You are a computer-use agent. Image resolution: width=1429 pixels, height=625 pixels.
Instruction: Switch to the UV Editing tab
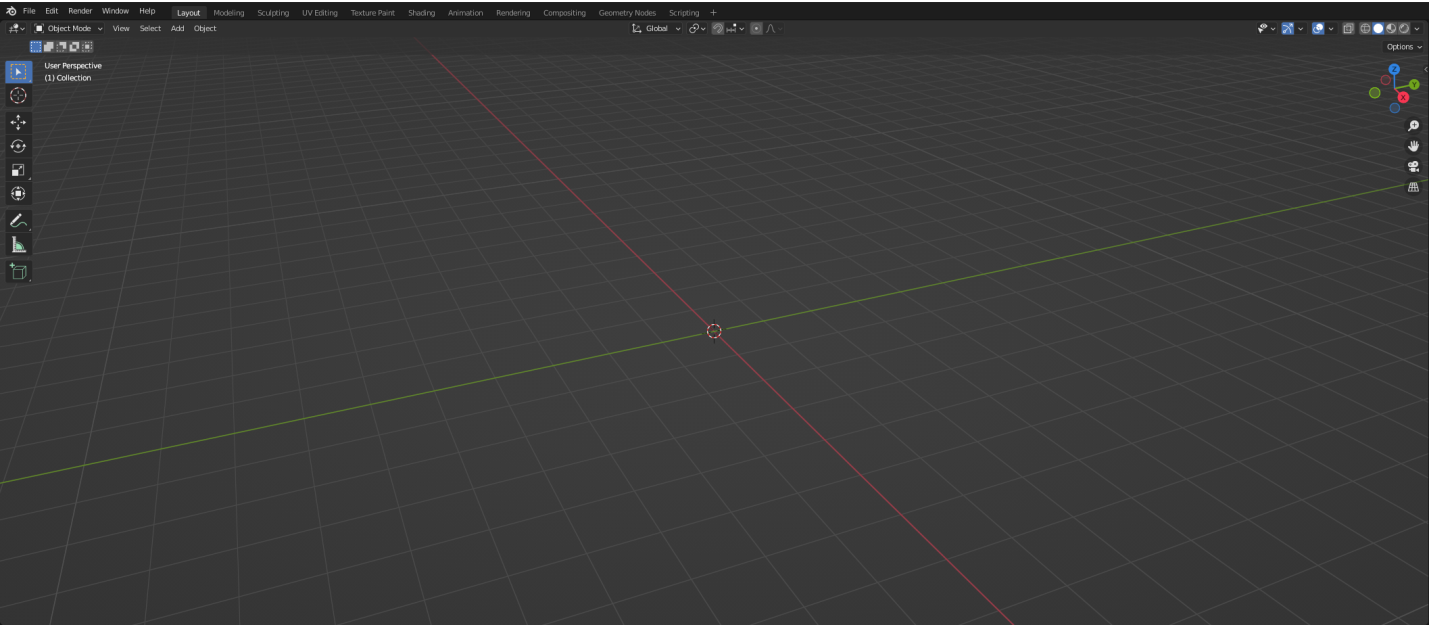pyautogui.click(x=320, y=13)
